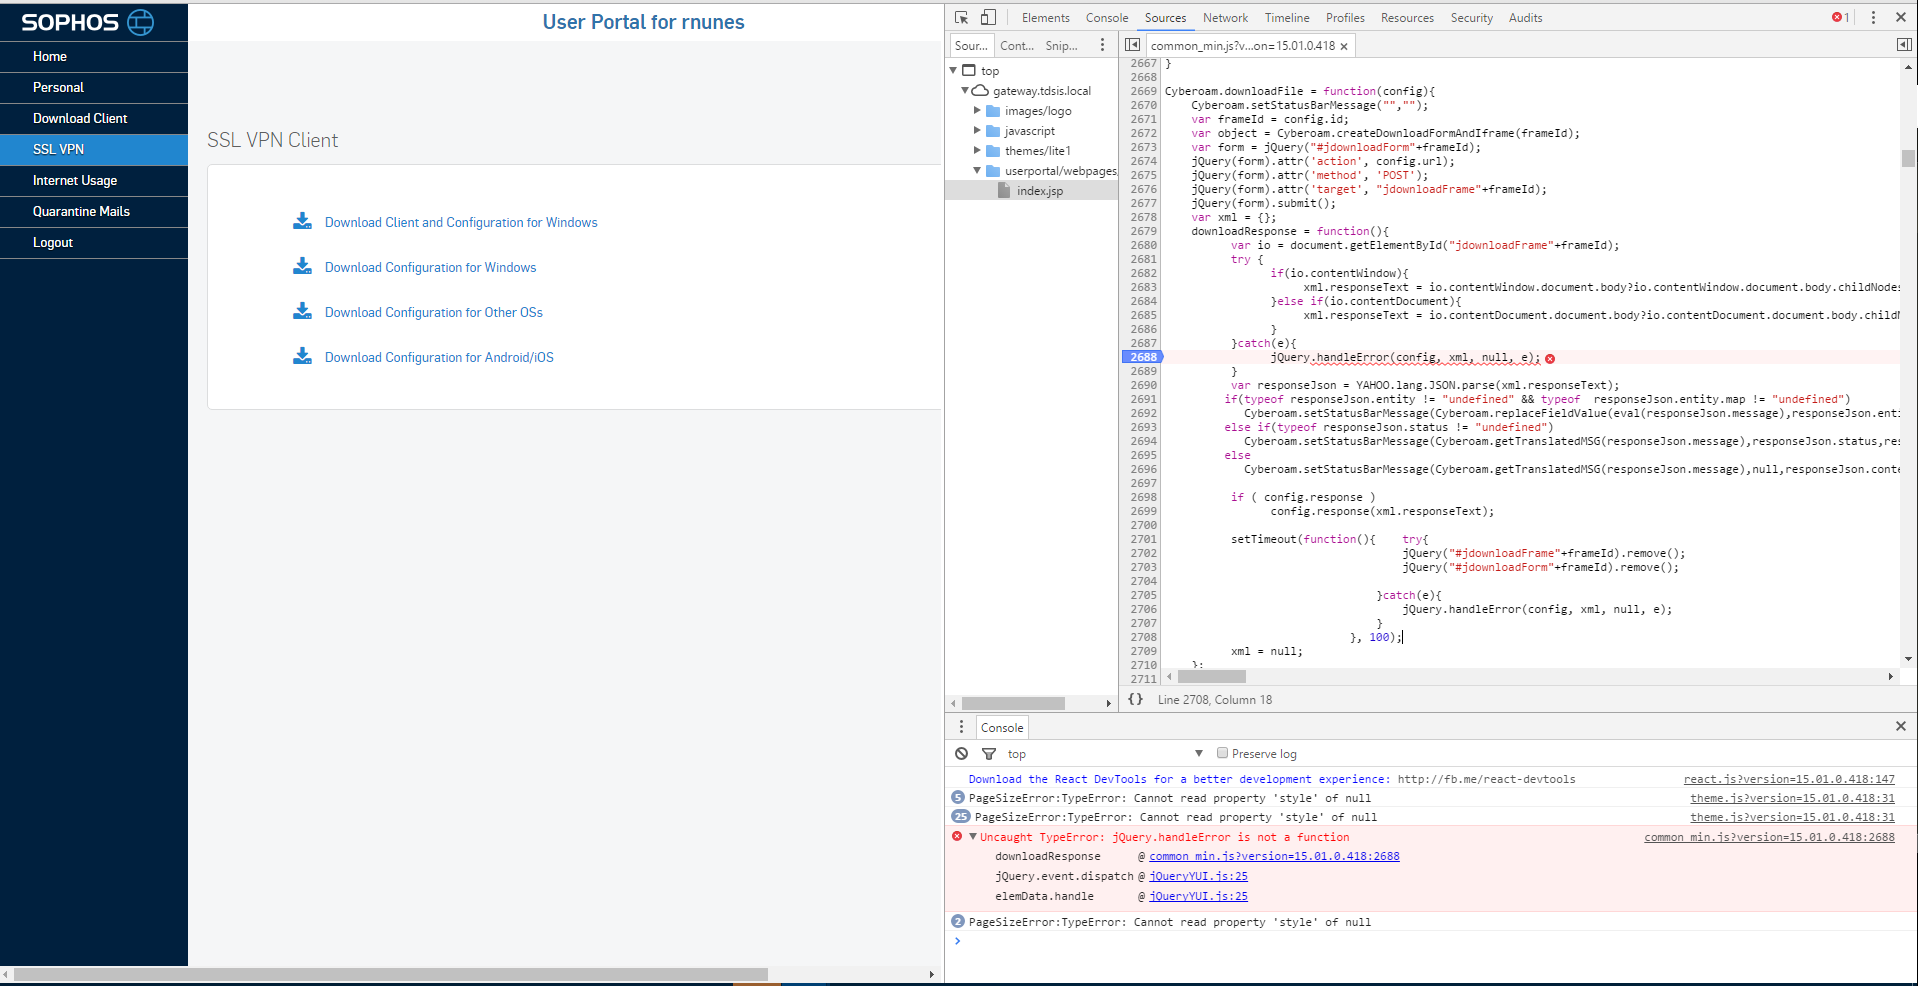This screenshot has width=1918, height=986.
Task: Open react.js?version=15.01.0.418:147 source link
Action: [1788, 779]
